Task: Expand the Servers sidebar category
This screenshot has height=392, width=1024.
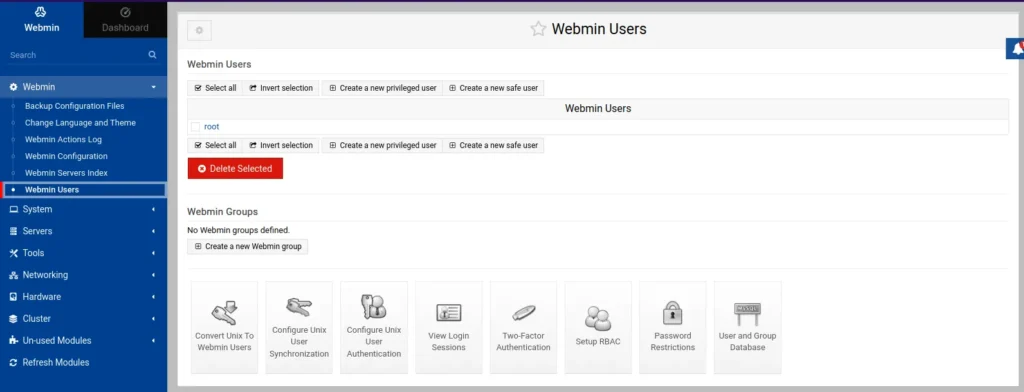Action: pyautogui.click(x=84, y=231)
